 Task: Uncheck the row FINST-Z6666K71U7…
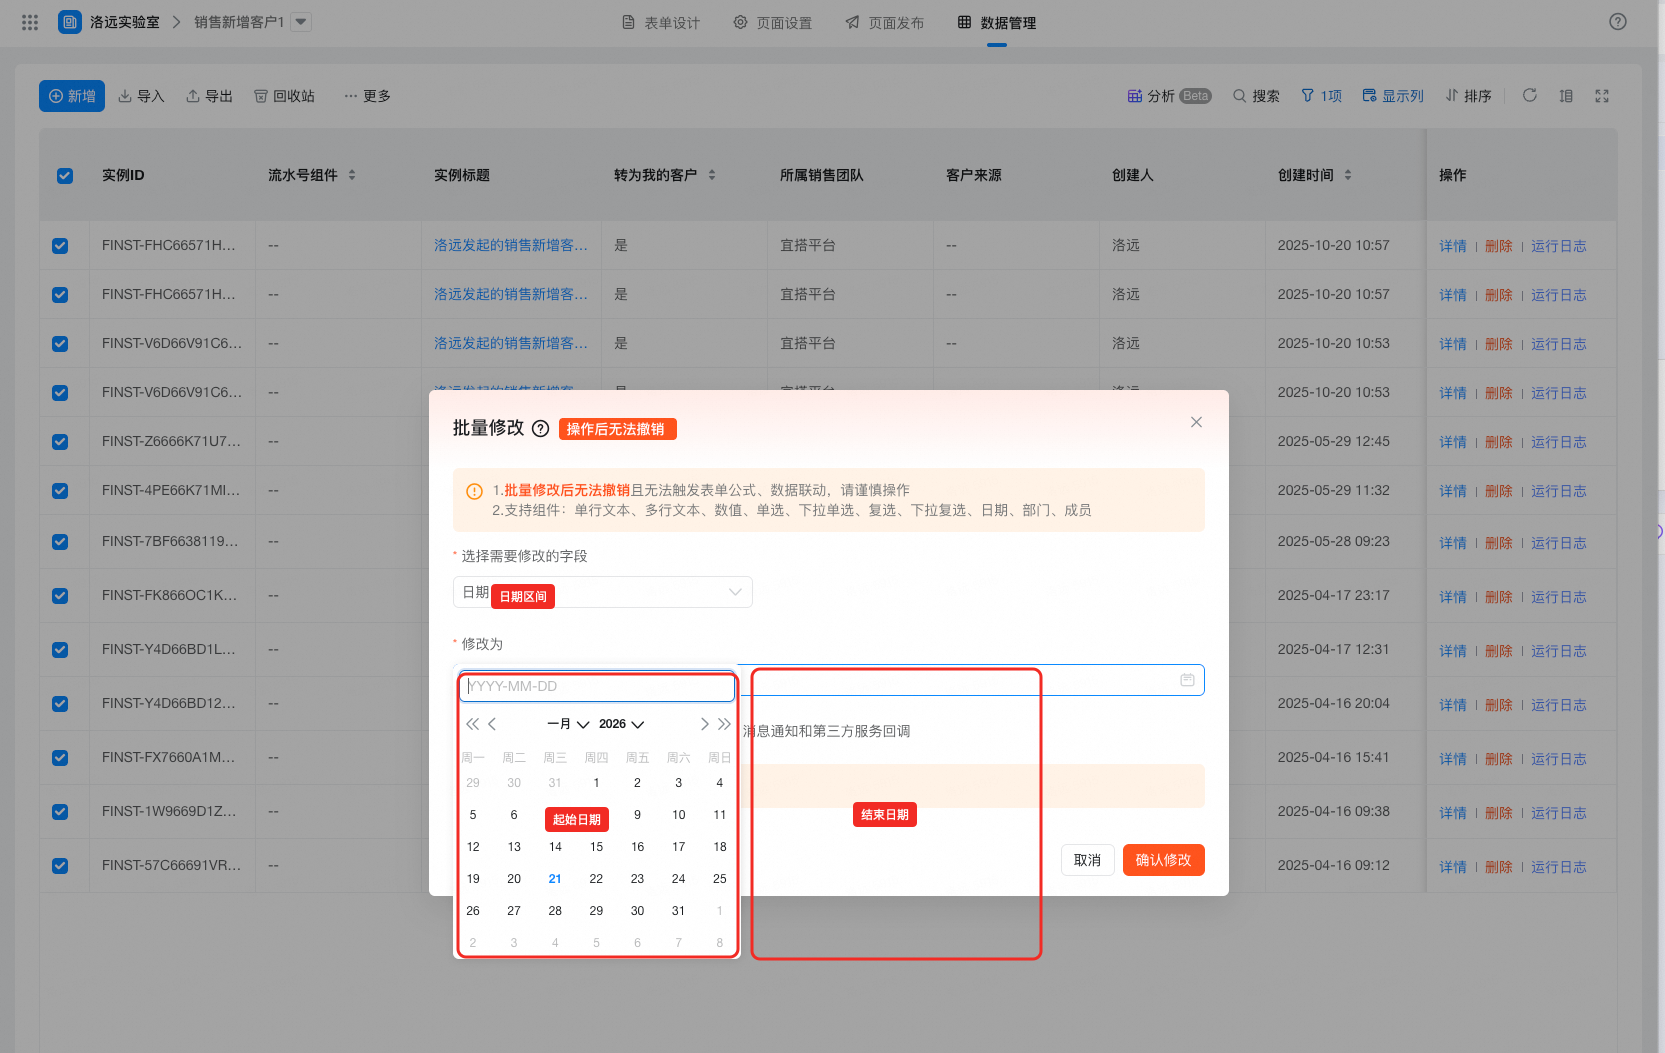[60, 442]
